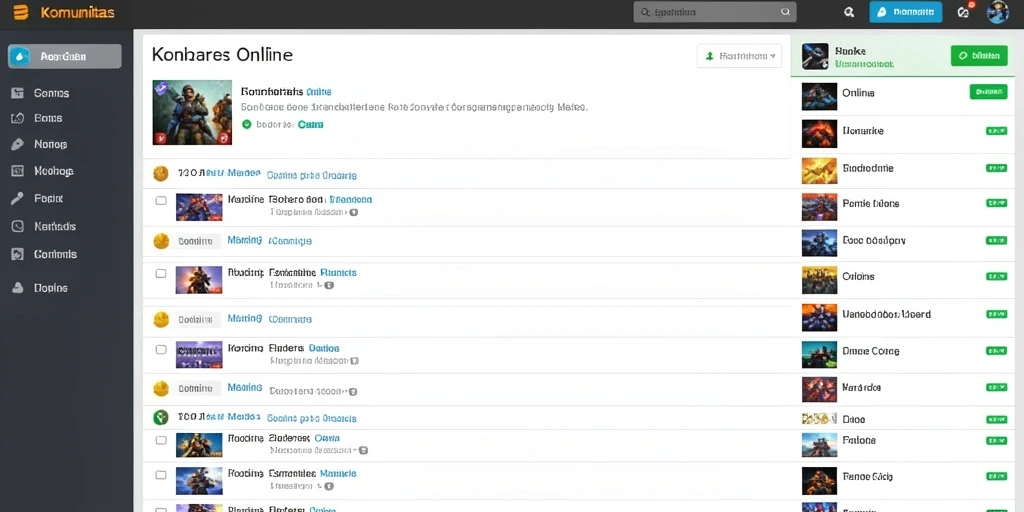Click the blue droplet icon in highlighted sidebar item
Screen dimensions: 1024x512
pyautogui.click(x=22, y=57)
